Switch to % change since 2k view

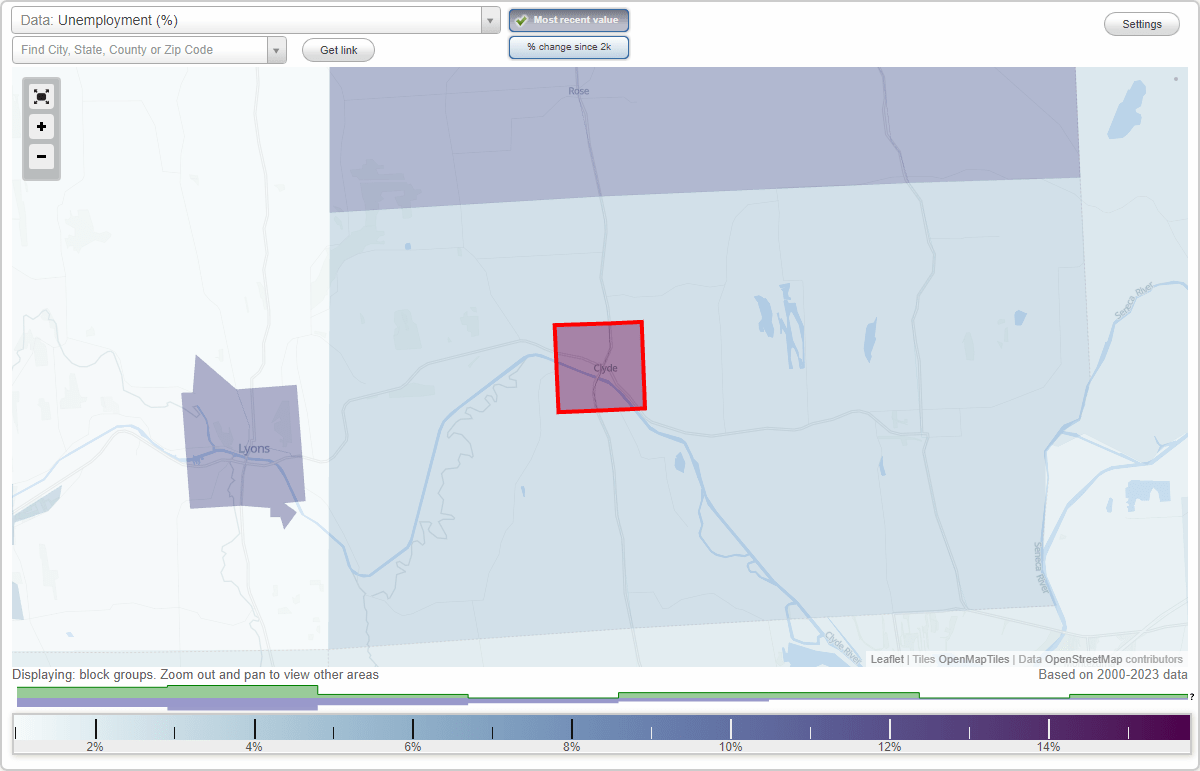click(569, 46)
